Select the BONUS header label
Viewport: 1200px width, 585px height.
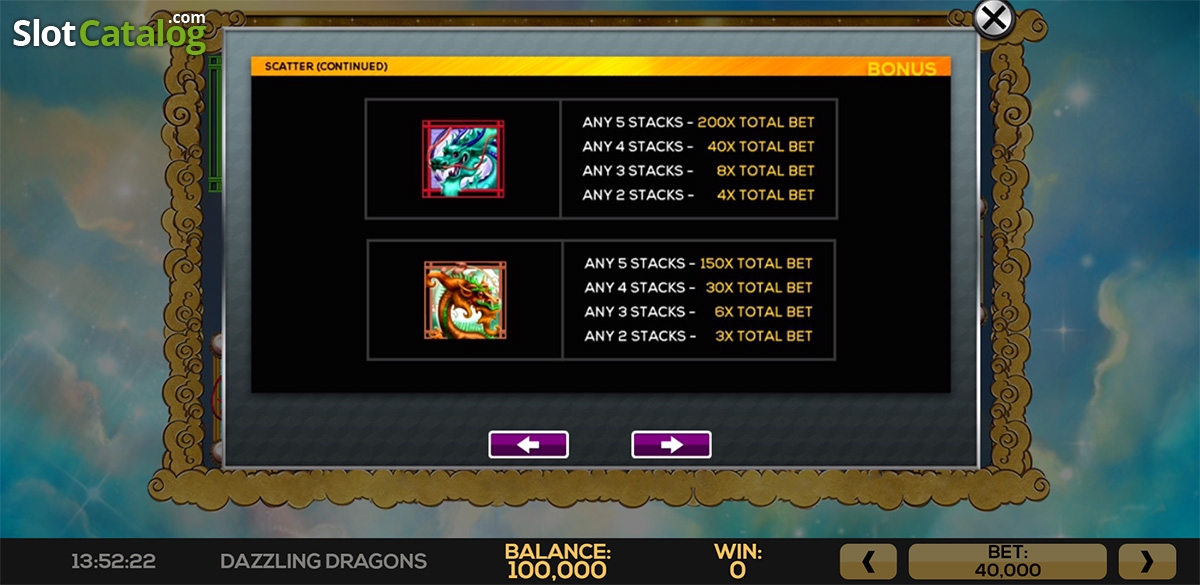(902, 69)
